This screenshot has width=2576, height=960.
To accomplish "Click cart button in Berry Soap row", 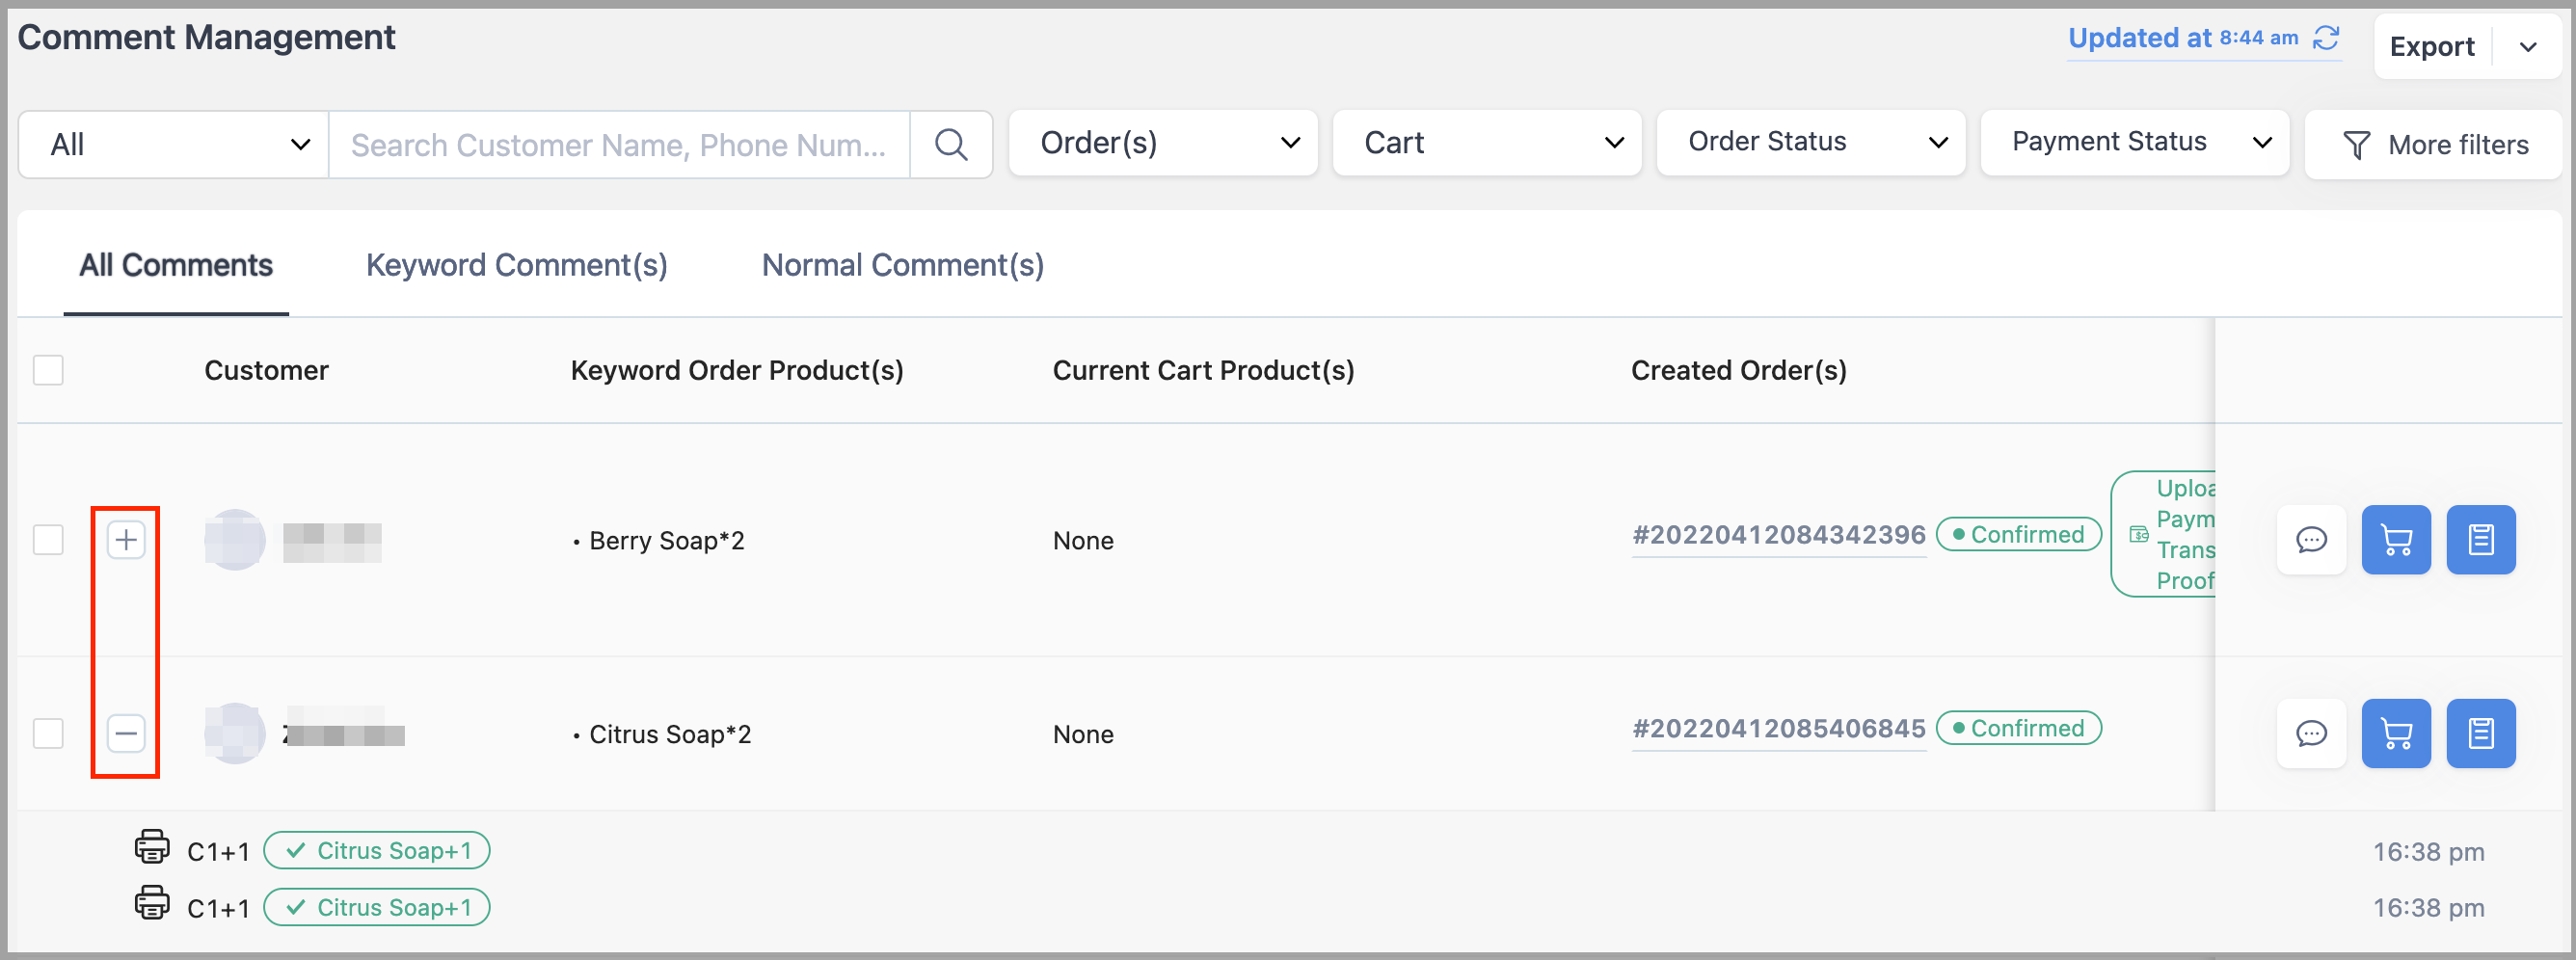I will (2396, 540).
